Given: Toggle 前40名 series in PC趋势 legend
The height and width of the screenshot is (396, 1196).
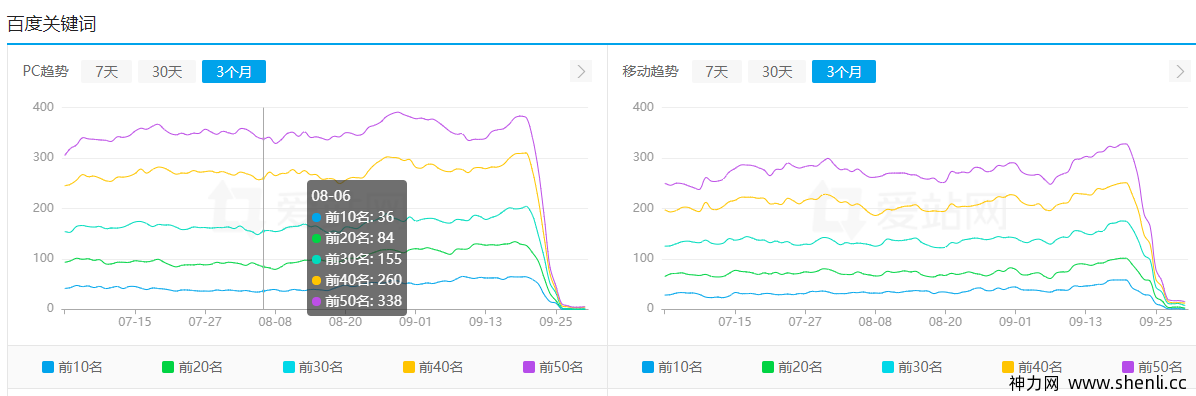Looking at the screenshot, I should click(x=432, y=367).
